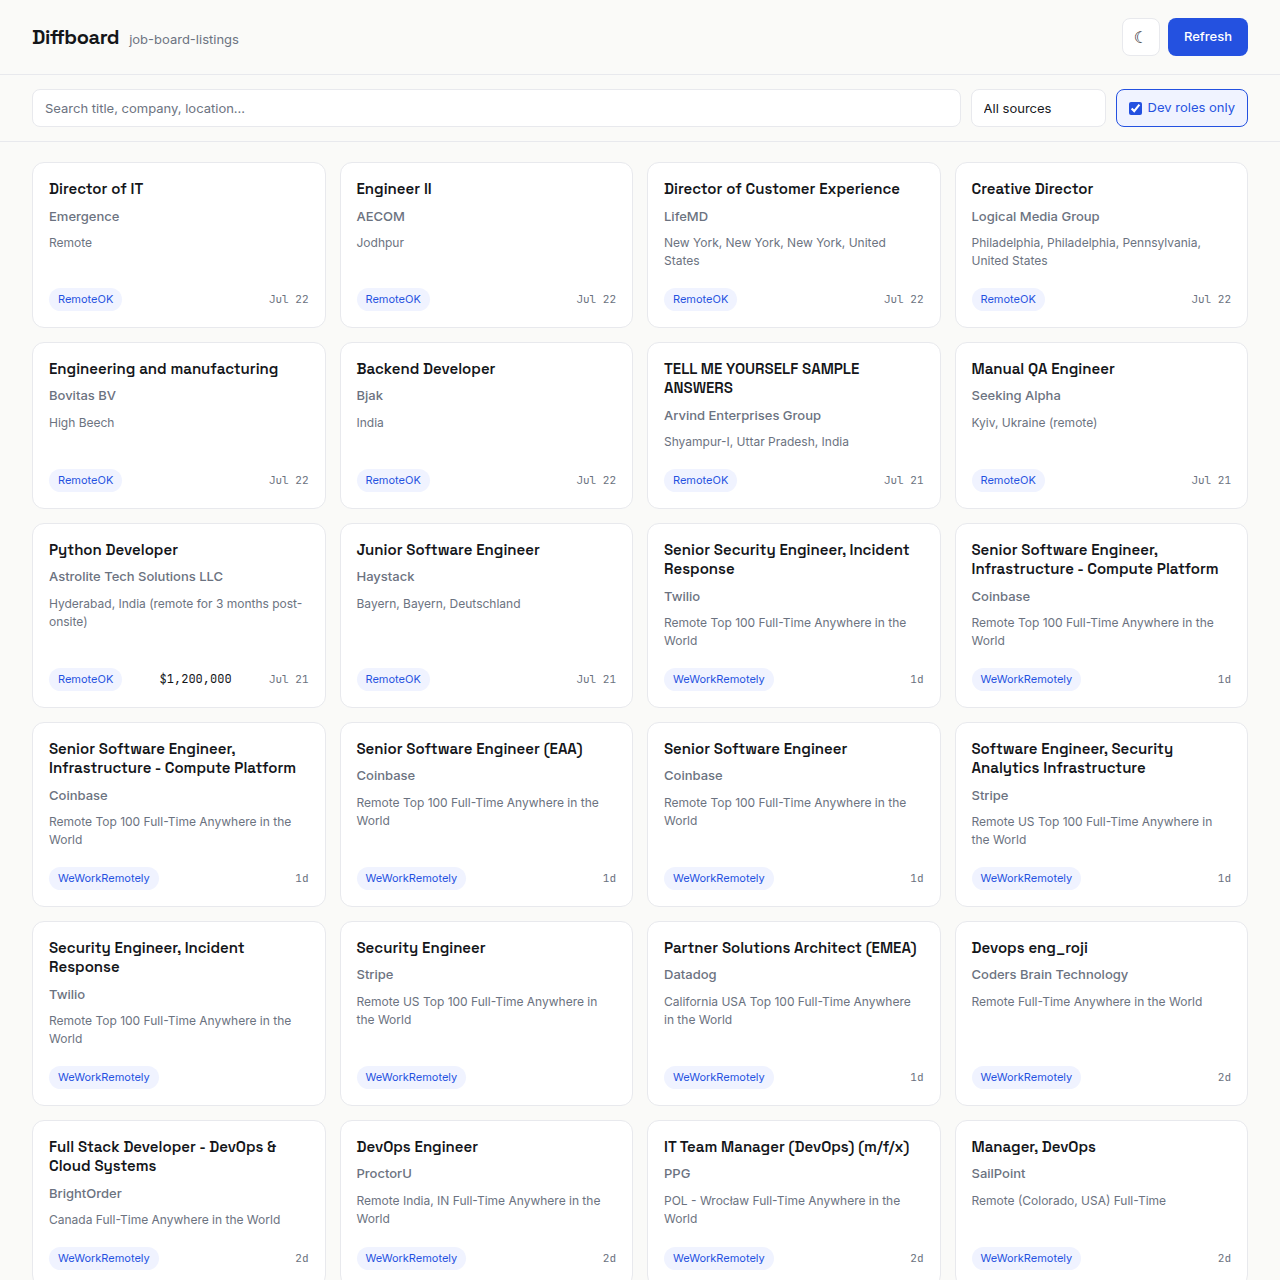Click the Refresh button
The image size is (1280, 1280).
tap(1207, 37)
